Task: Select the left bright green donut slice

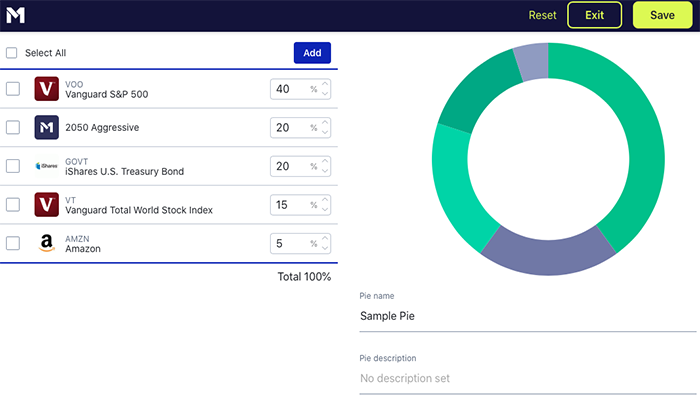Action: pos(455,187)
